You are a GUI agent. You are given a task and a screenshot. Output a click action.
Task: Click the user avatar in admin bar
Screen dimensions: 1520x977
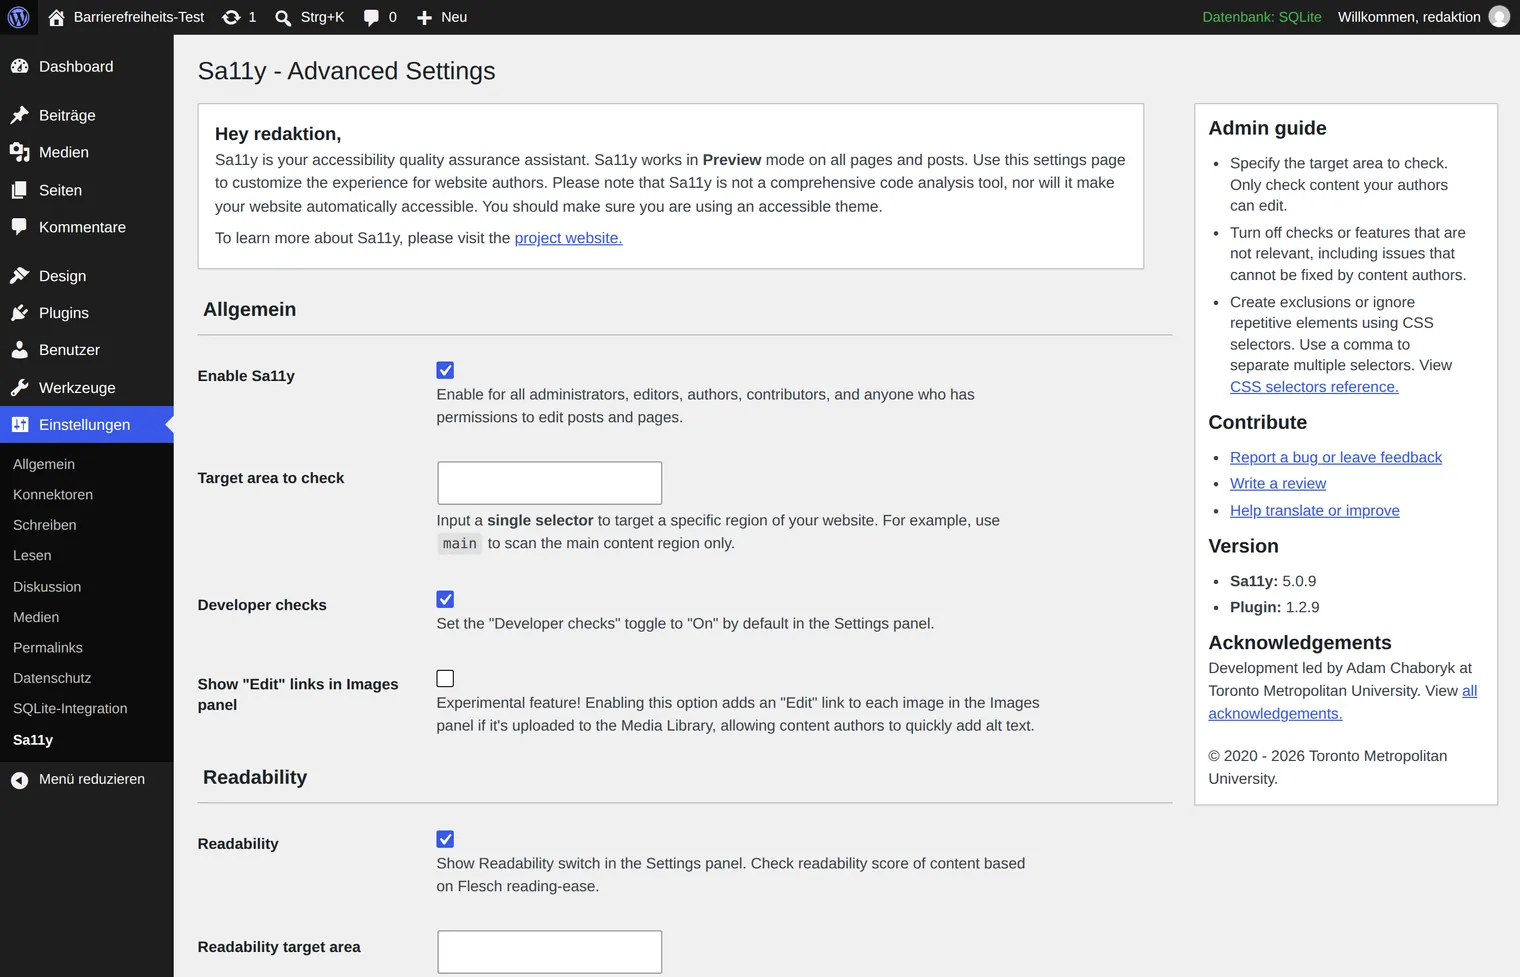pyautogui.click(x=1499, y=17)
